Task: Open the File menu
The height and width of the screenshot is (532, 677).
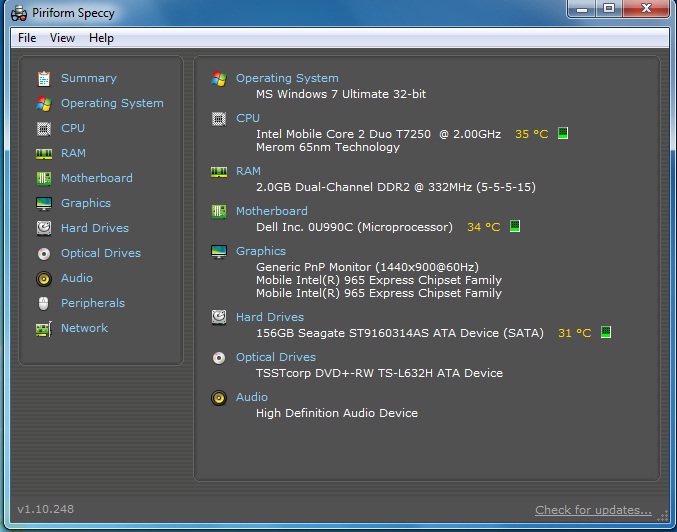Action: (x=27, y=38)
